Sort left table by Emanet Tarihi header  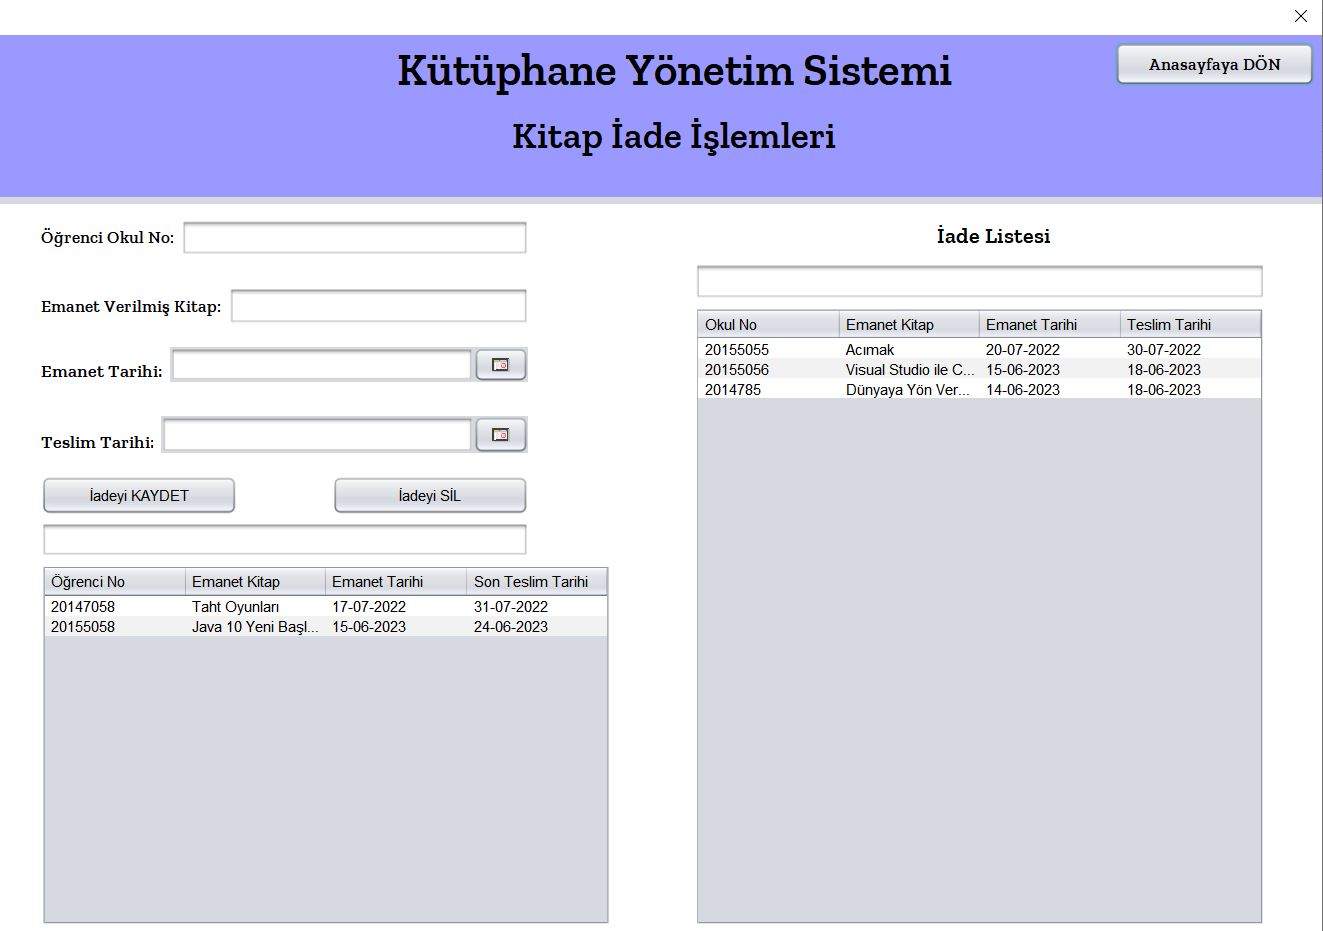tap(396, 582)
